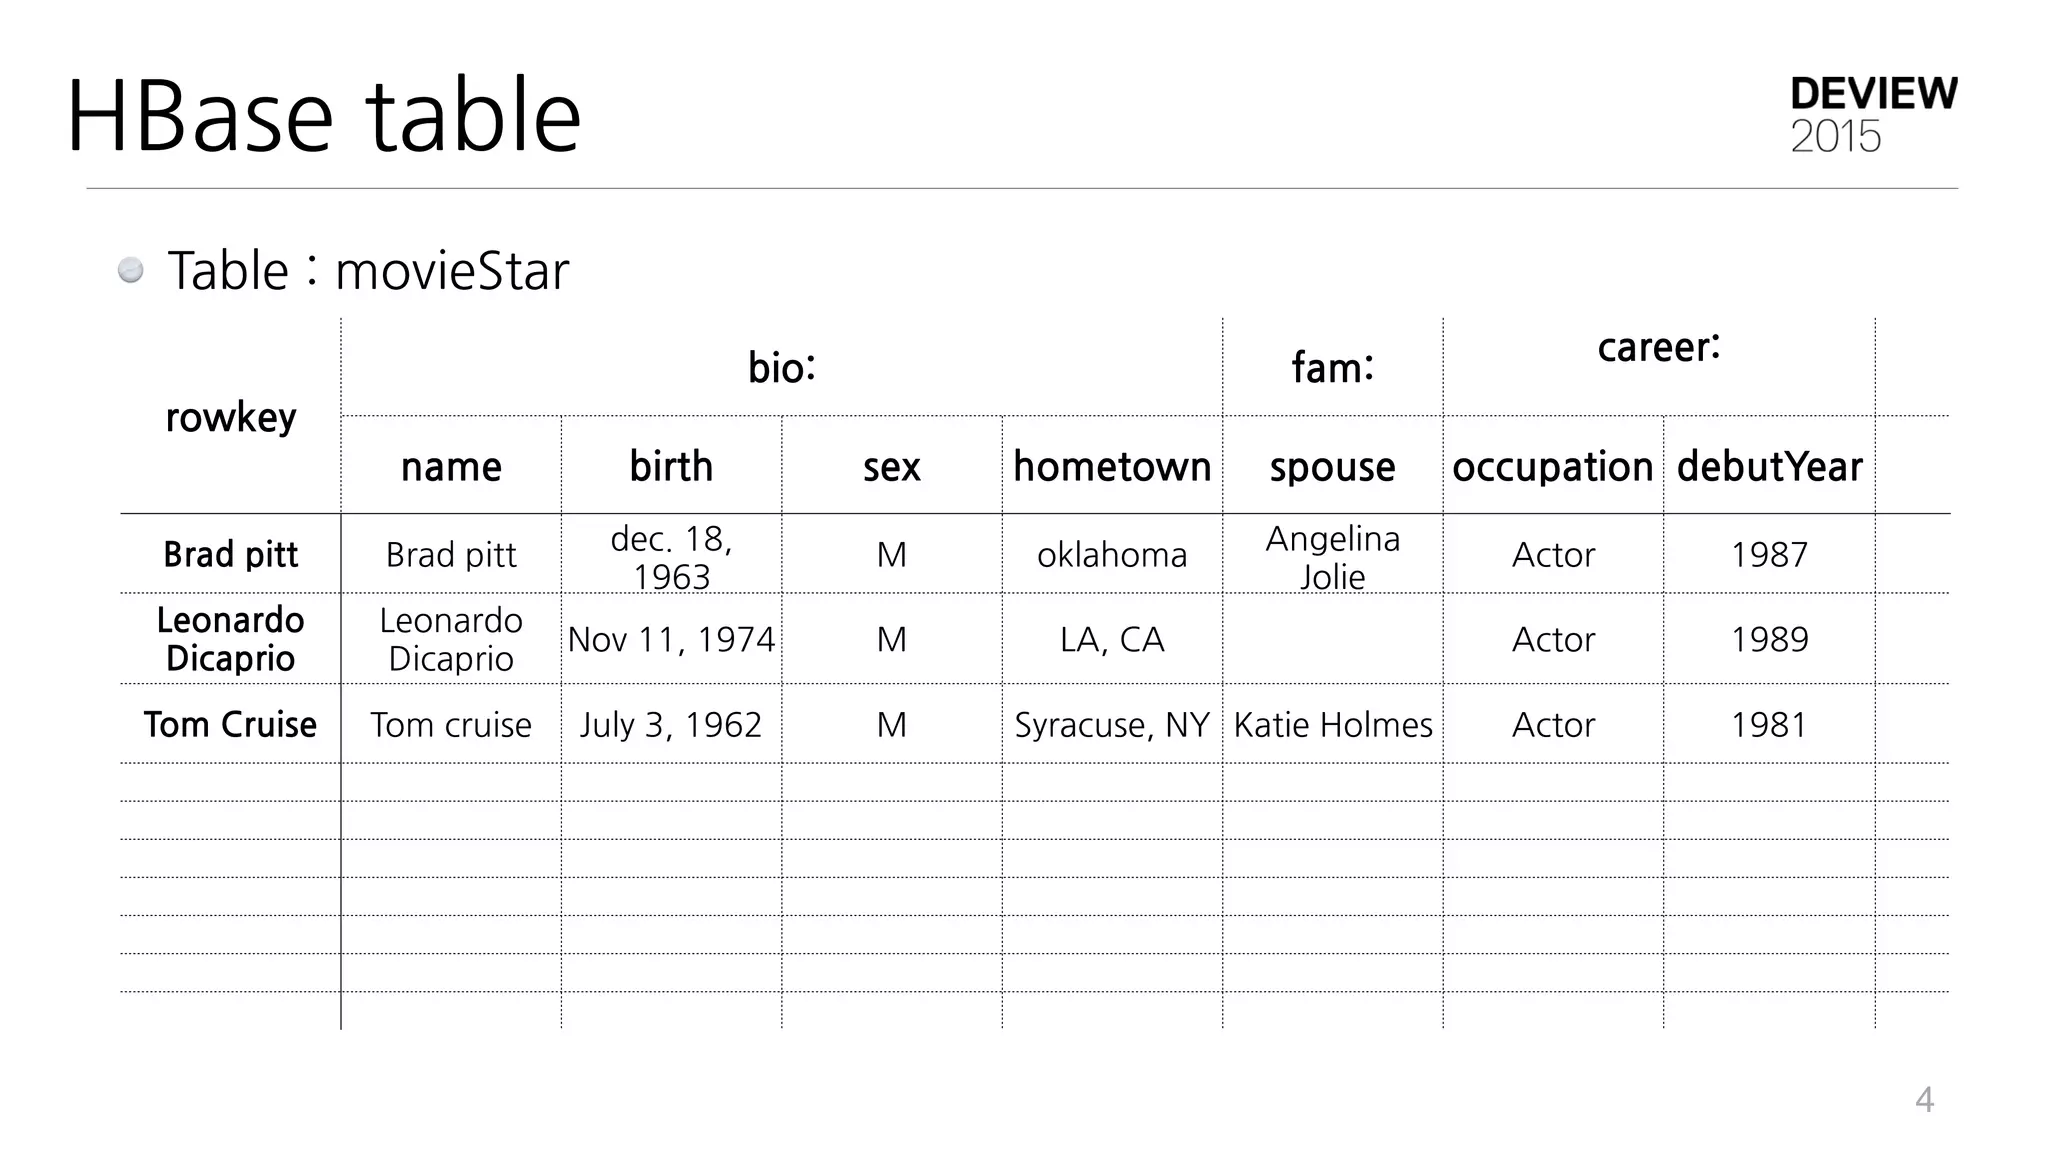
Task: Click the Nov 11, 1974 birth cell
Action: point(671,639)
